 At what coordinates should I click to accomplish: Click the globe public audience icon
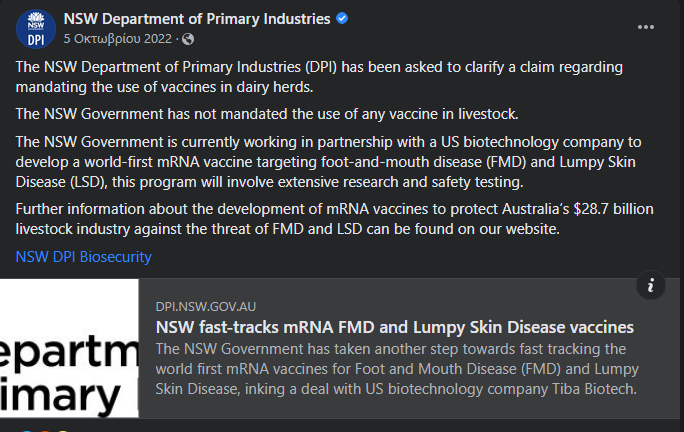click(188, 39)
